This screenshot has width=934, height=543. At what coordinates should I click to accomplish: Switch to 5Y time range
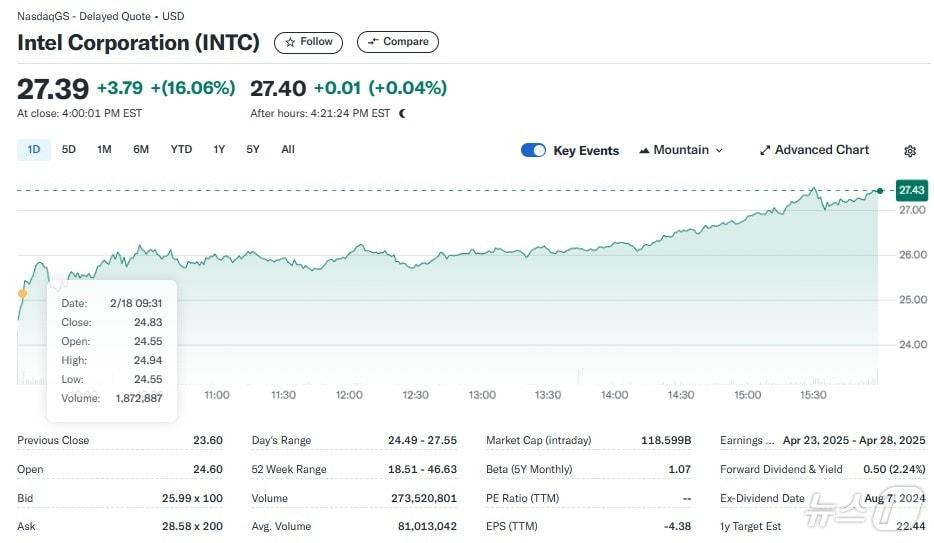click(253, 150)
